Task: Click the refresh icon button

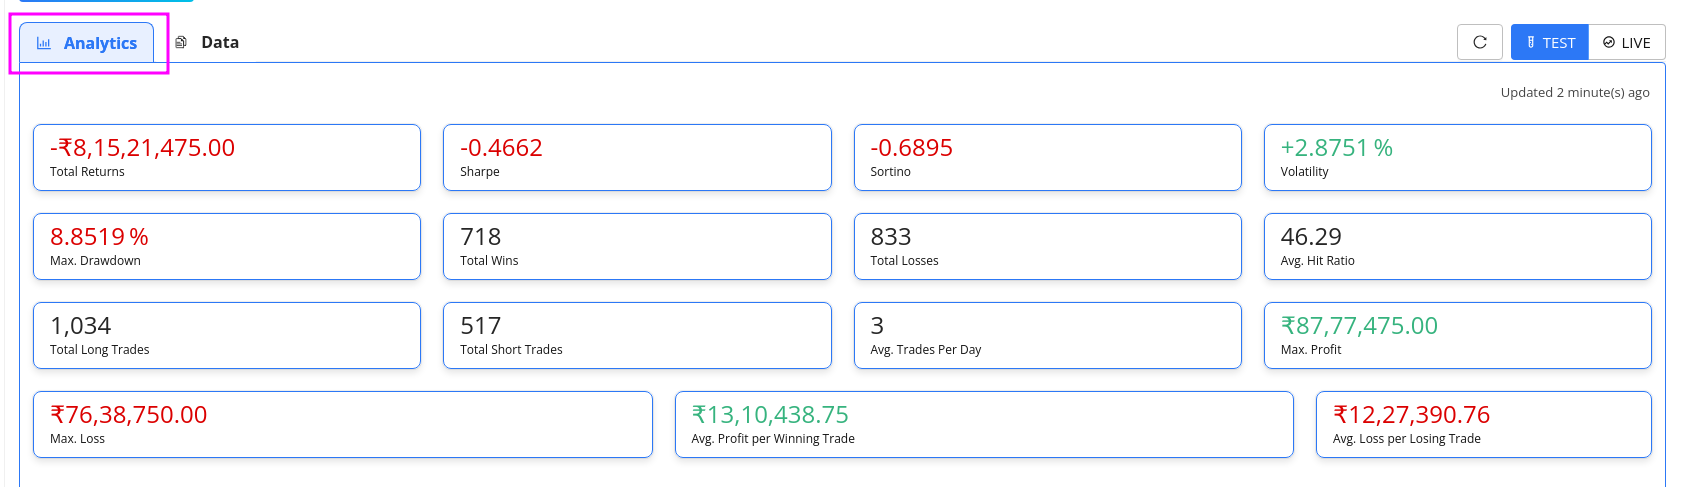Action: (x=1480, y=42)
